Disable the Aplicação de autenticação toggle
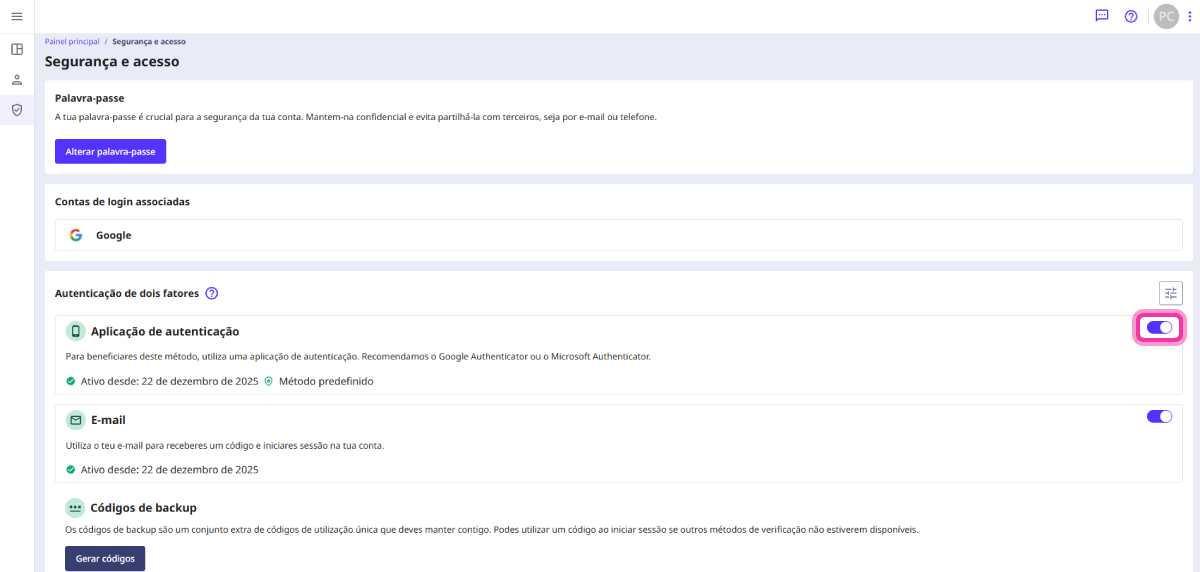Screen dimensions: 1200x572 pos(1159,328)
